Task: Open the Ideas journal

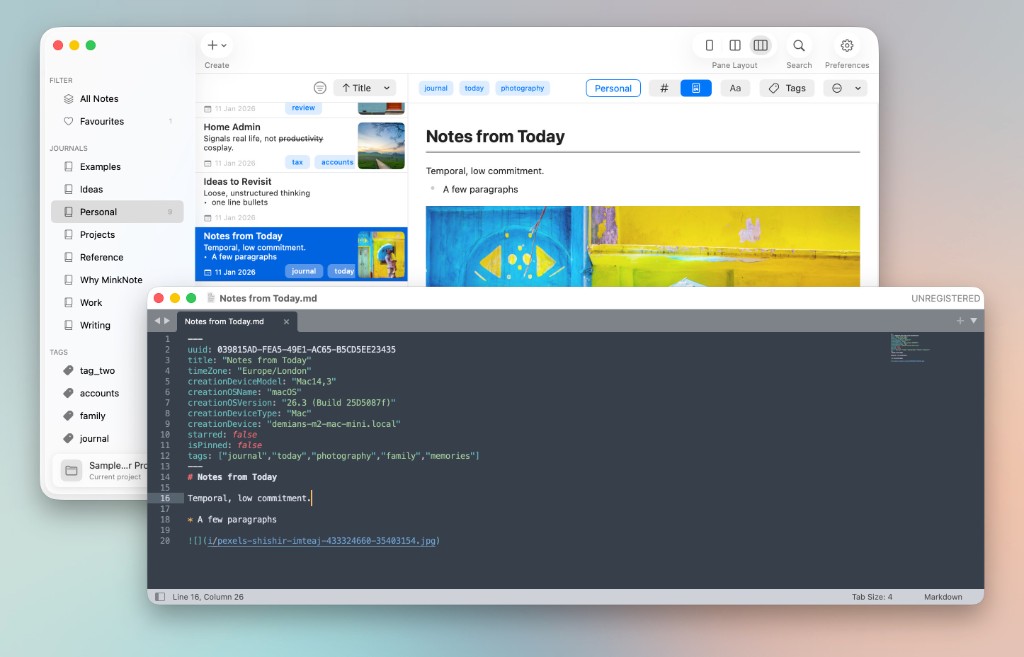Action: [117, 189]
